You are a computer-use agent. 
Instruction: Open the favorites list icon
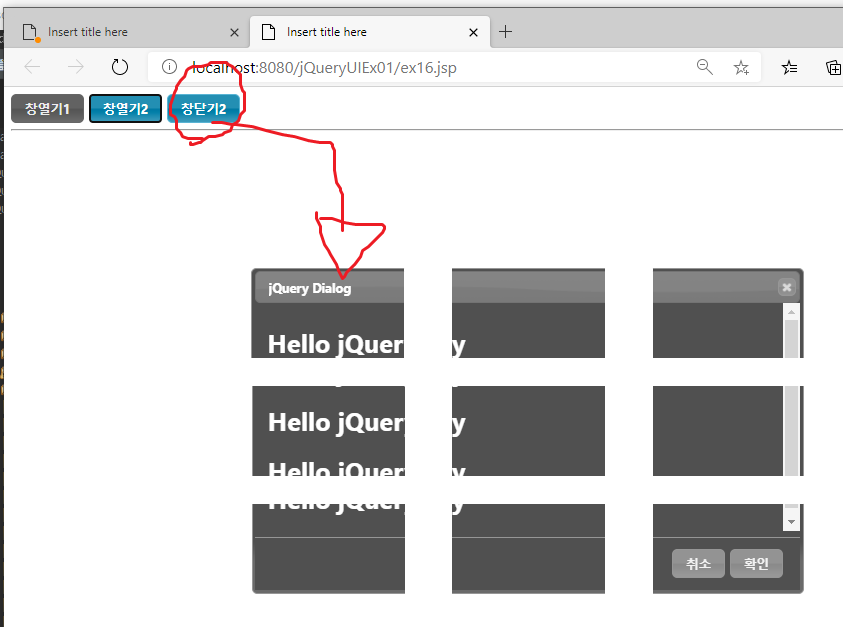(x=789, y=68)
